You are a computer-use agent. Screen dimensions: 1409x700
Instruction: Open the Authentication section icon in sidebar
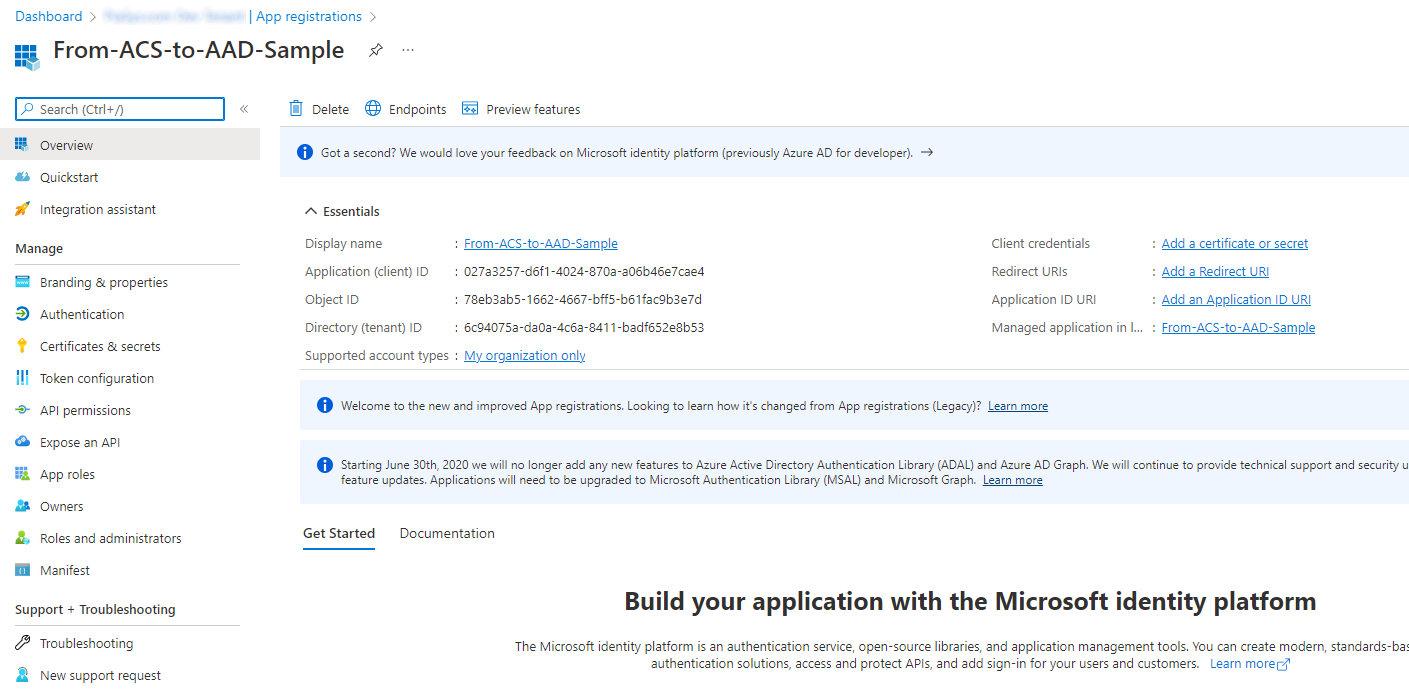(x=22, y=313)
